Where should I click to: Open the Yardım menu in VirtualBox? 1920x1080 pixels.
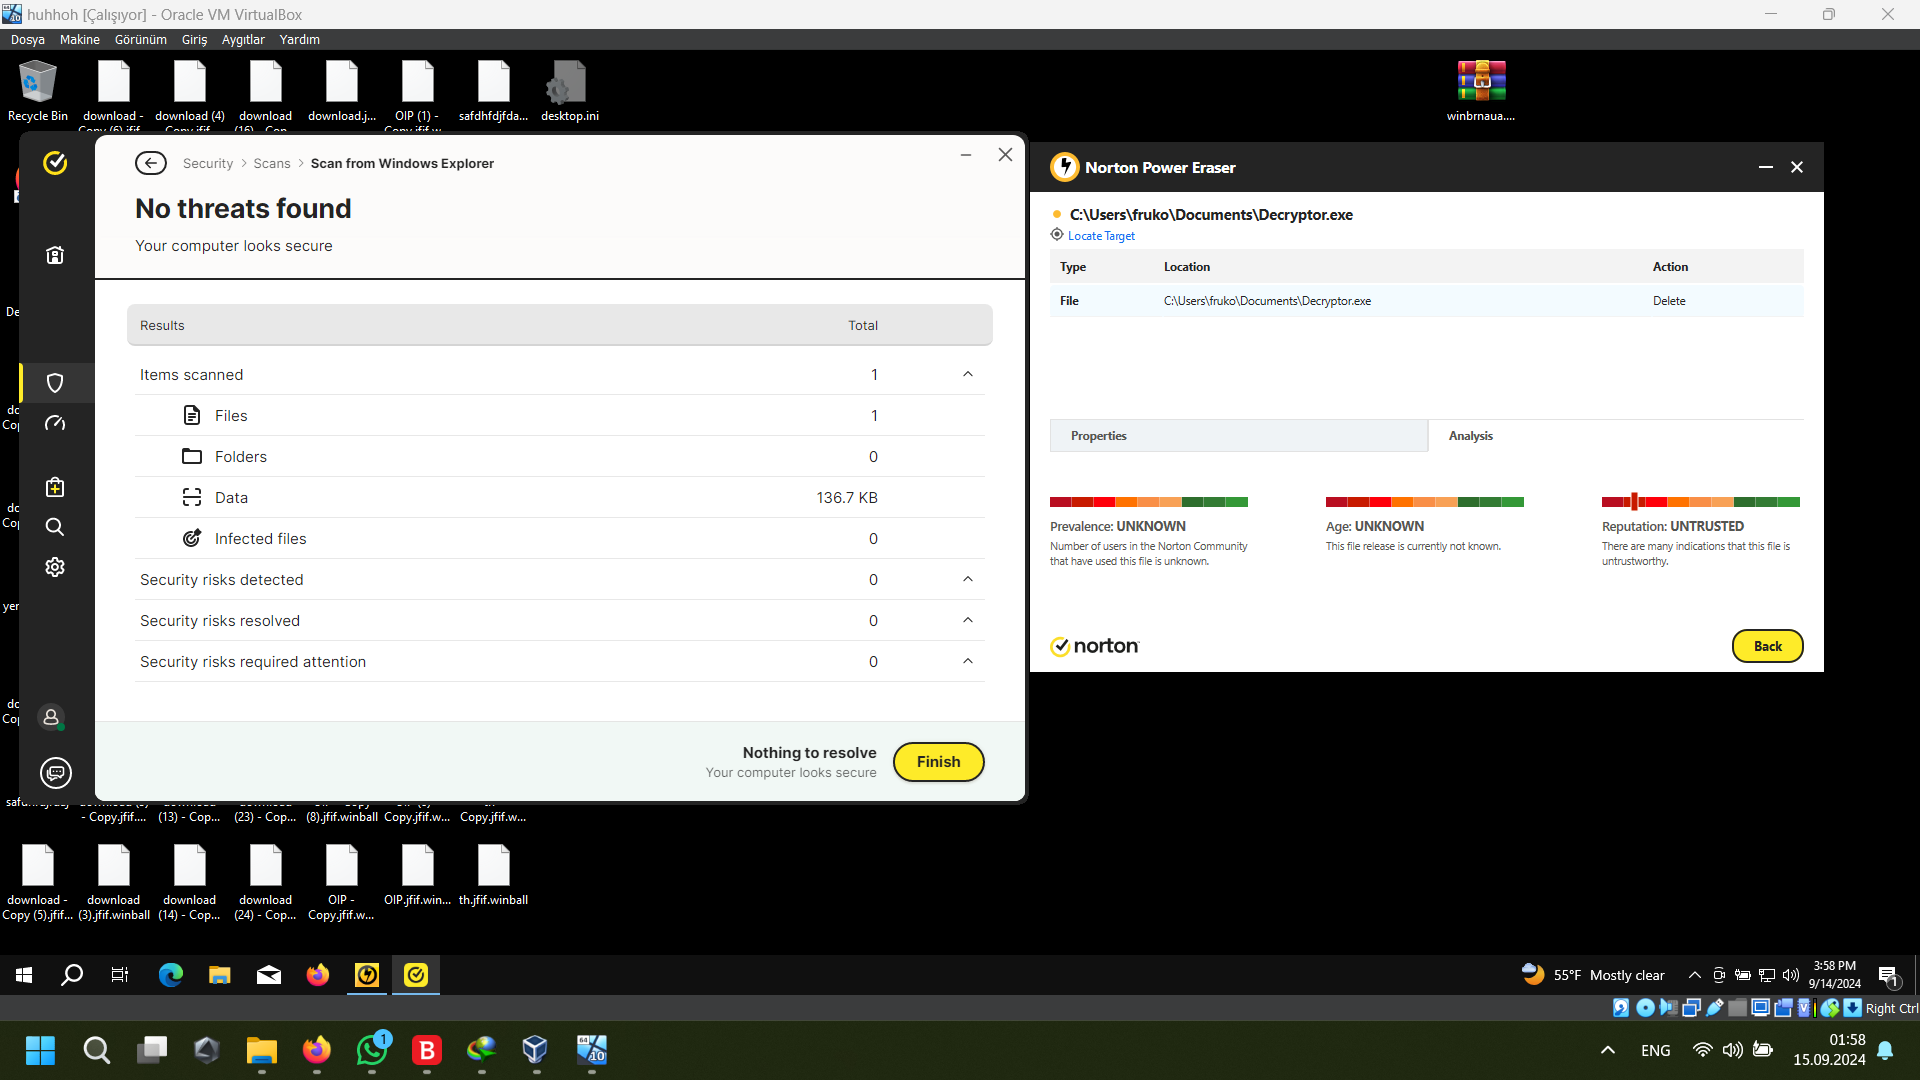tap(300, 40)
